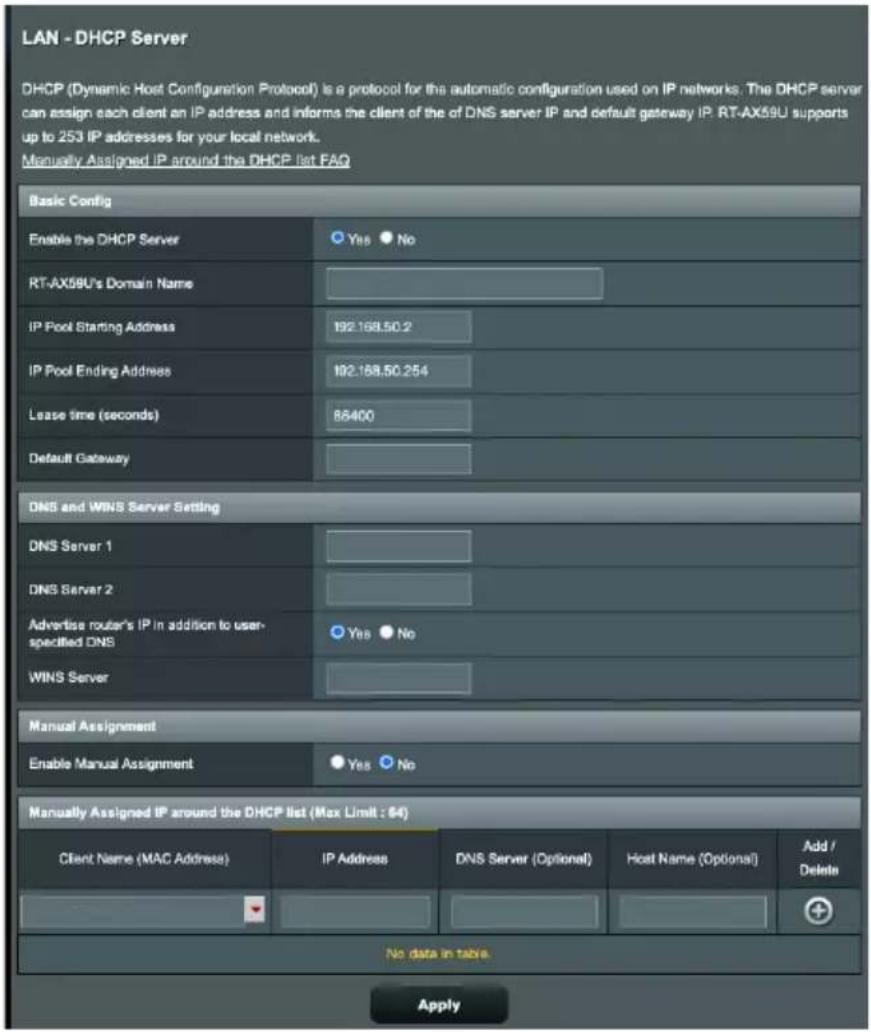The width and height of the screenshot is (871, 1032).
Task: Click the DNS Server 2 field
Action: (x=398, y=590)
